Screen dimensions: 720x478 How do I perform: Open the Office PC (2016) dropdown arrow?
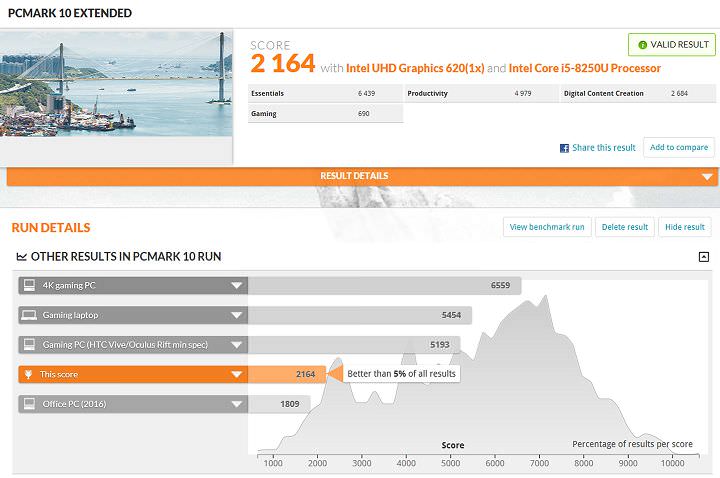click(x=237, y=405)
